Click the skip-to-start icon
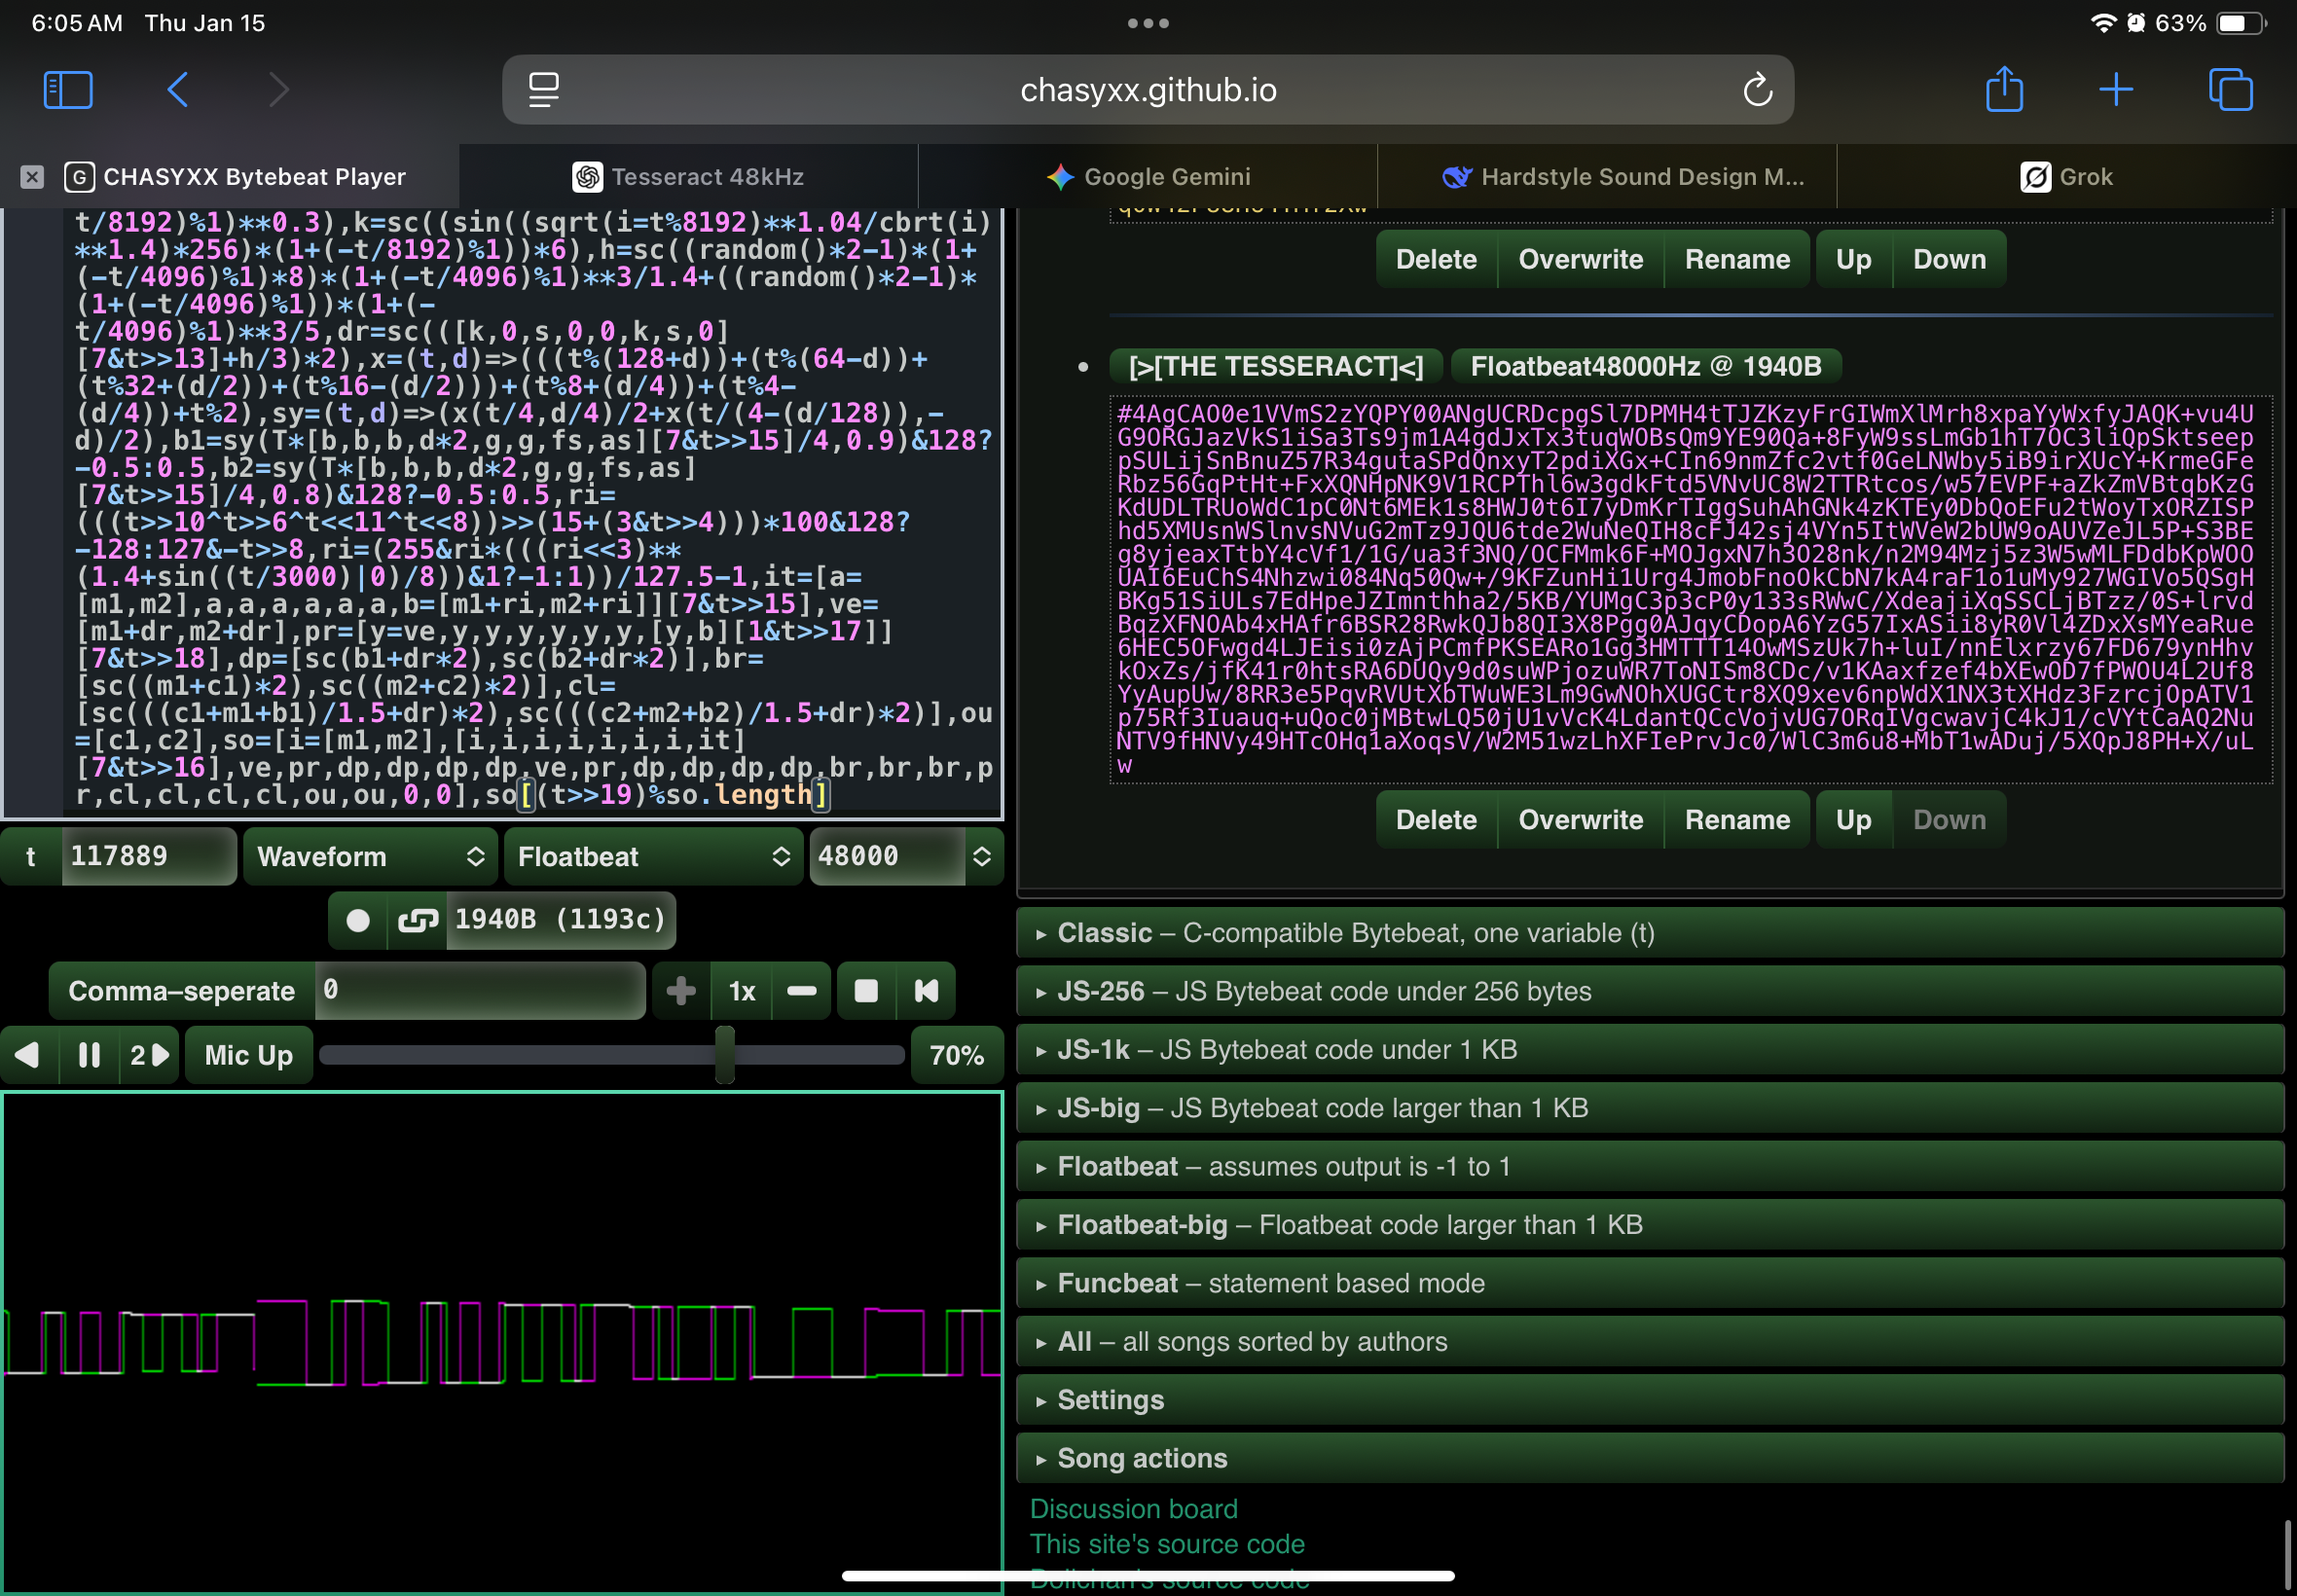 click(926, 991)
